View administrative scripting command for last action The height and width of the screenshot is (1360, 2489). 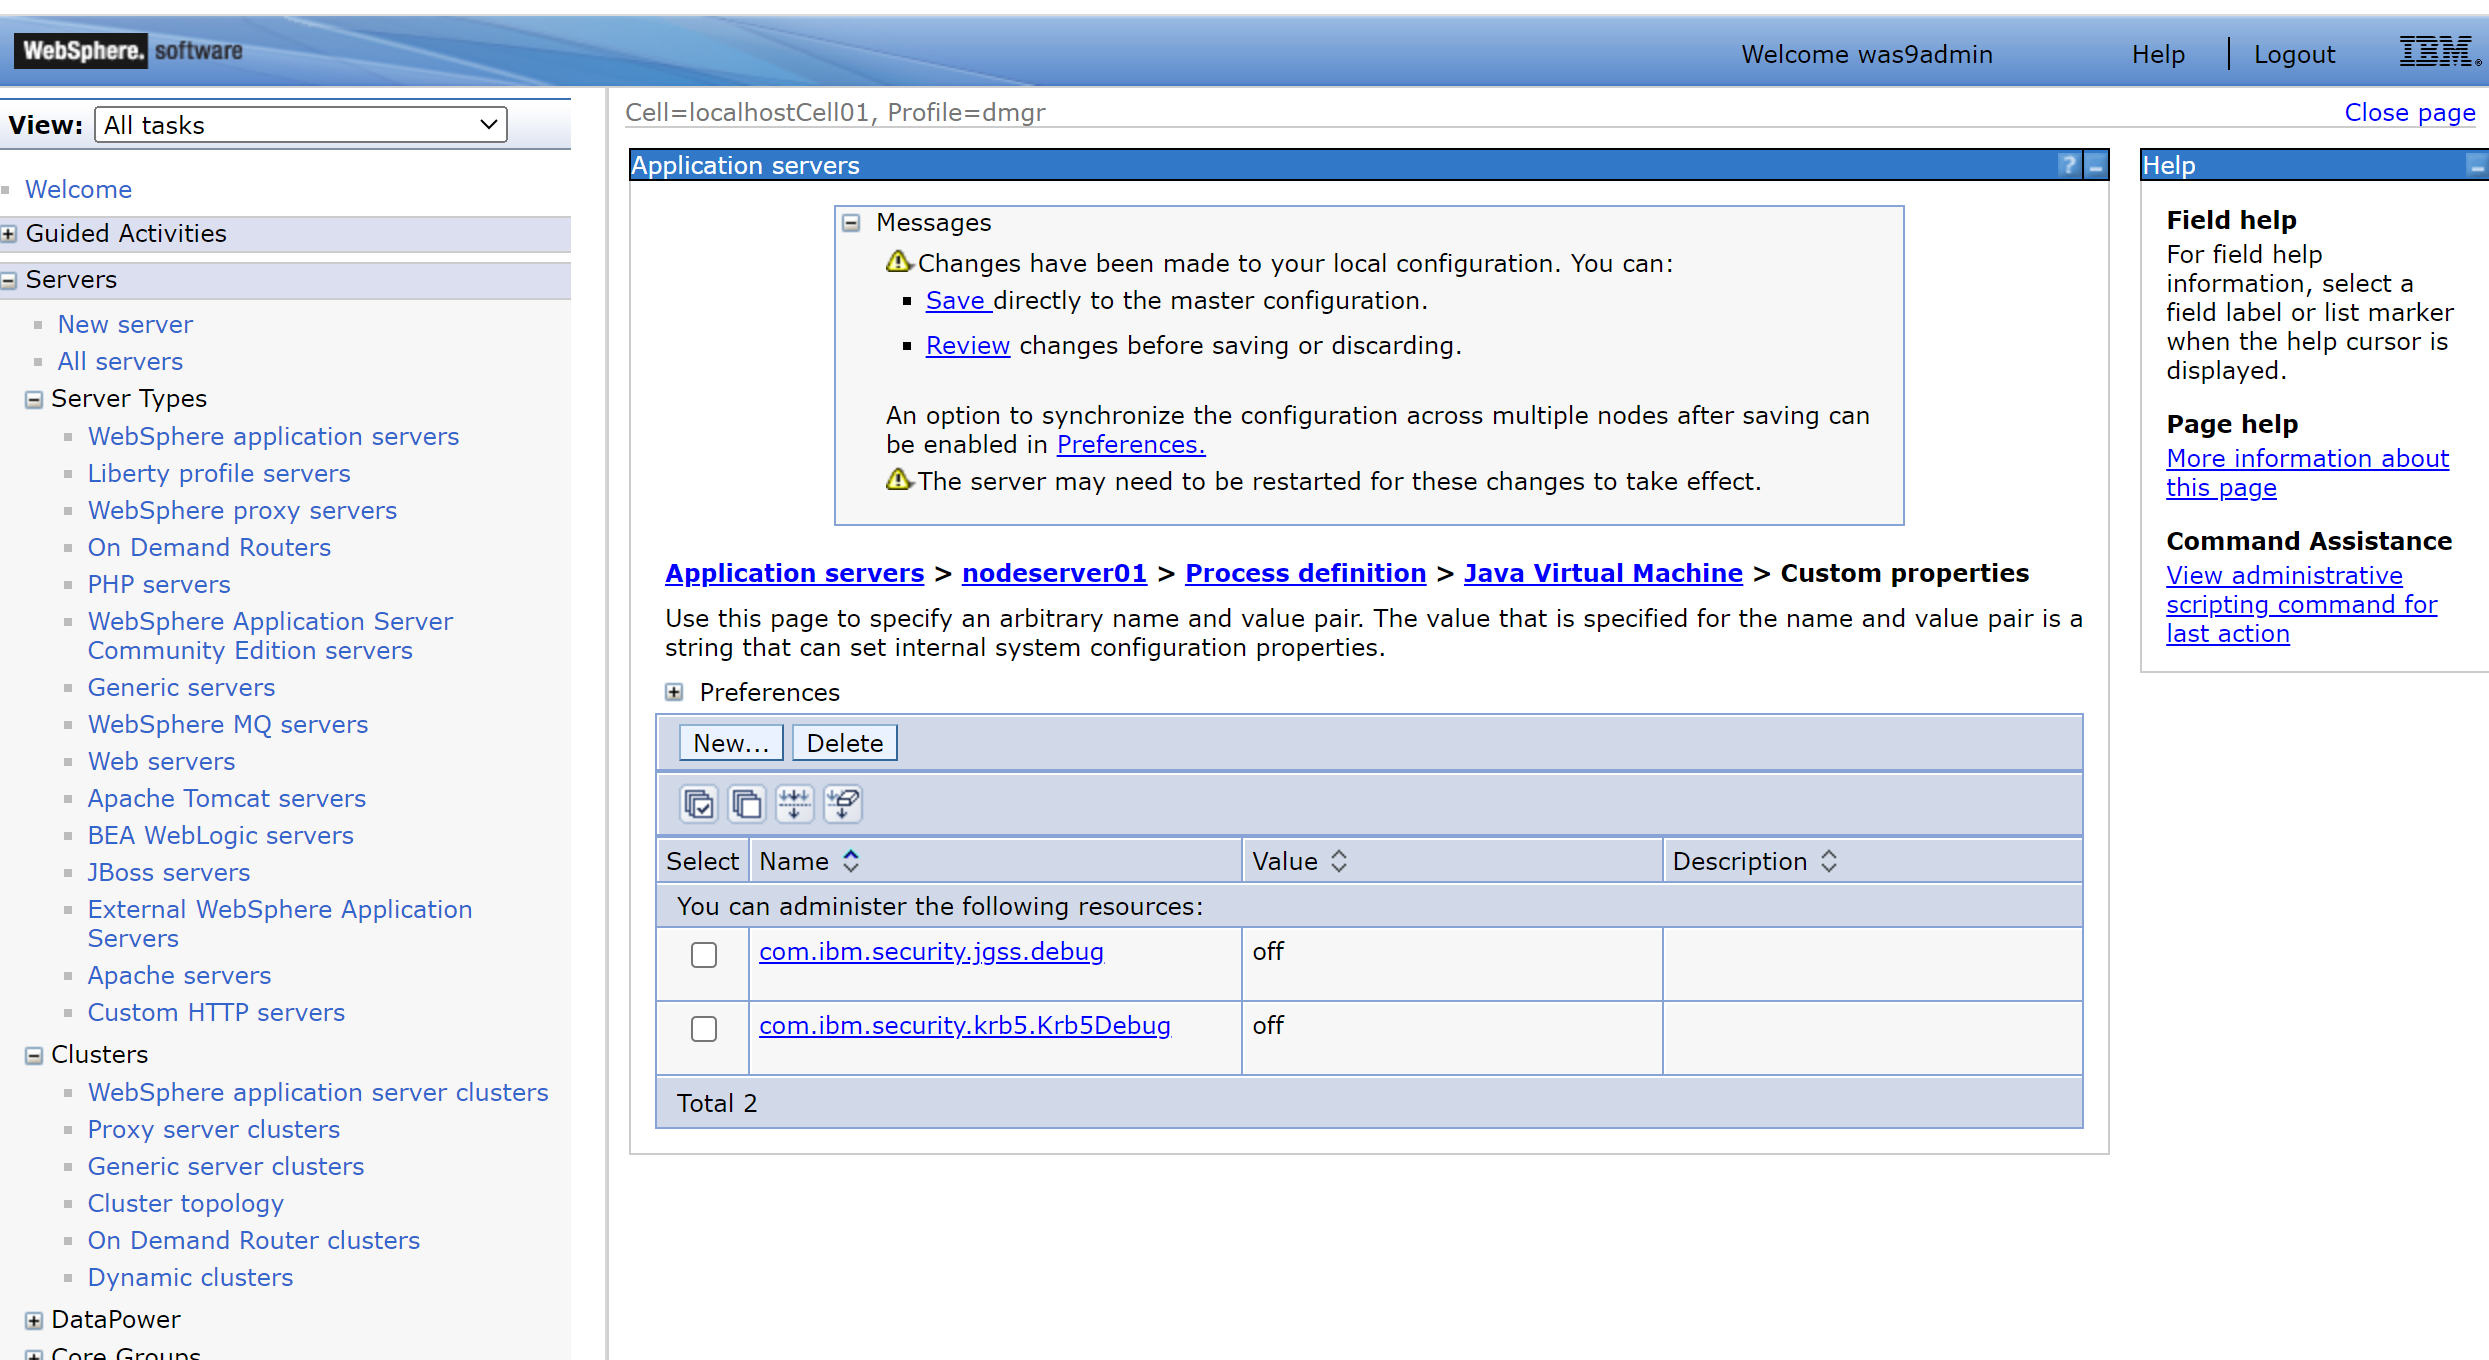(x=2302, y=604)
